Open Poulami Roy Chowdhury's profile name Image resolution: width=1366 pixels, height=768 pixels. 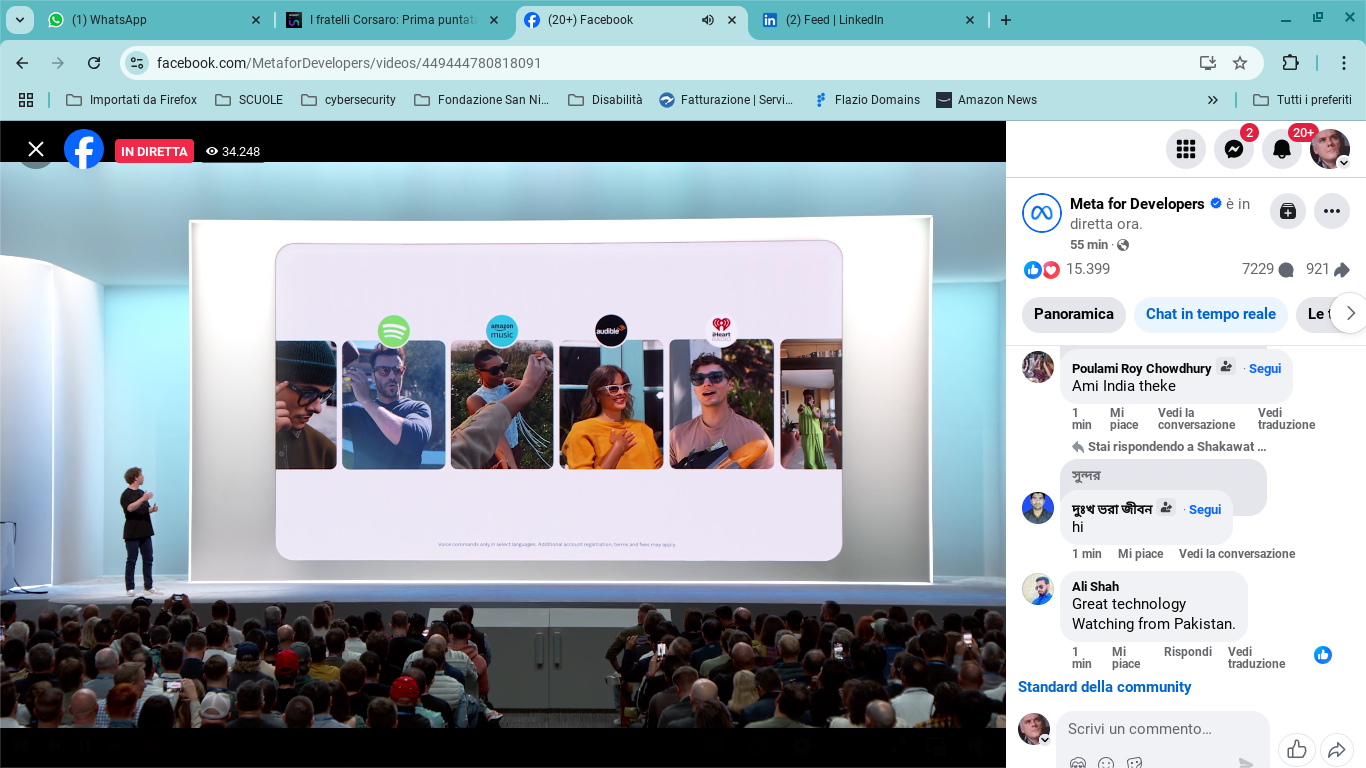pyautogui.click(x=1142, y=368)
